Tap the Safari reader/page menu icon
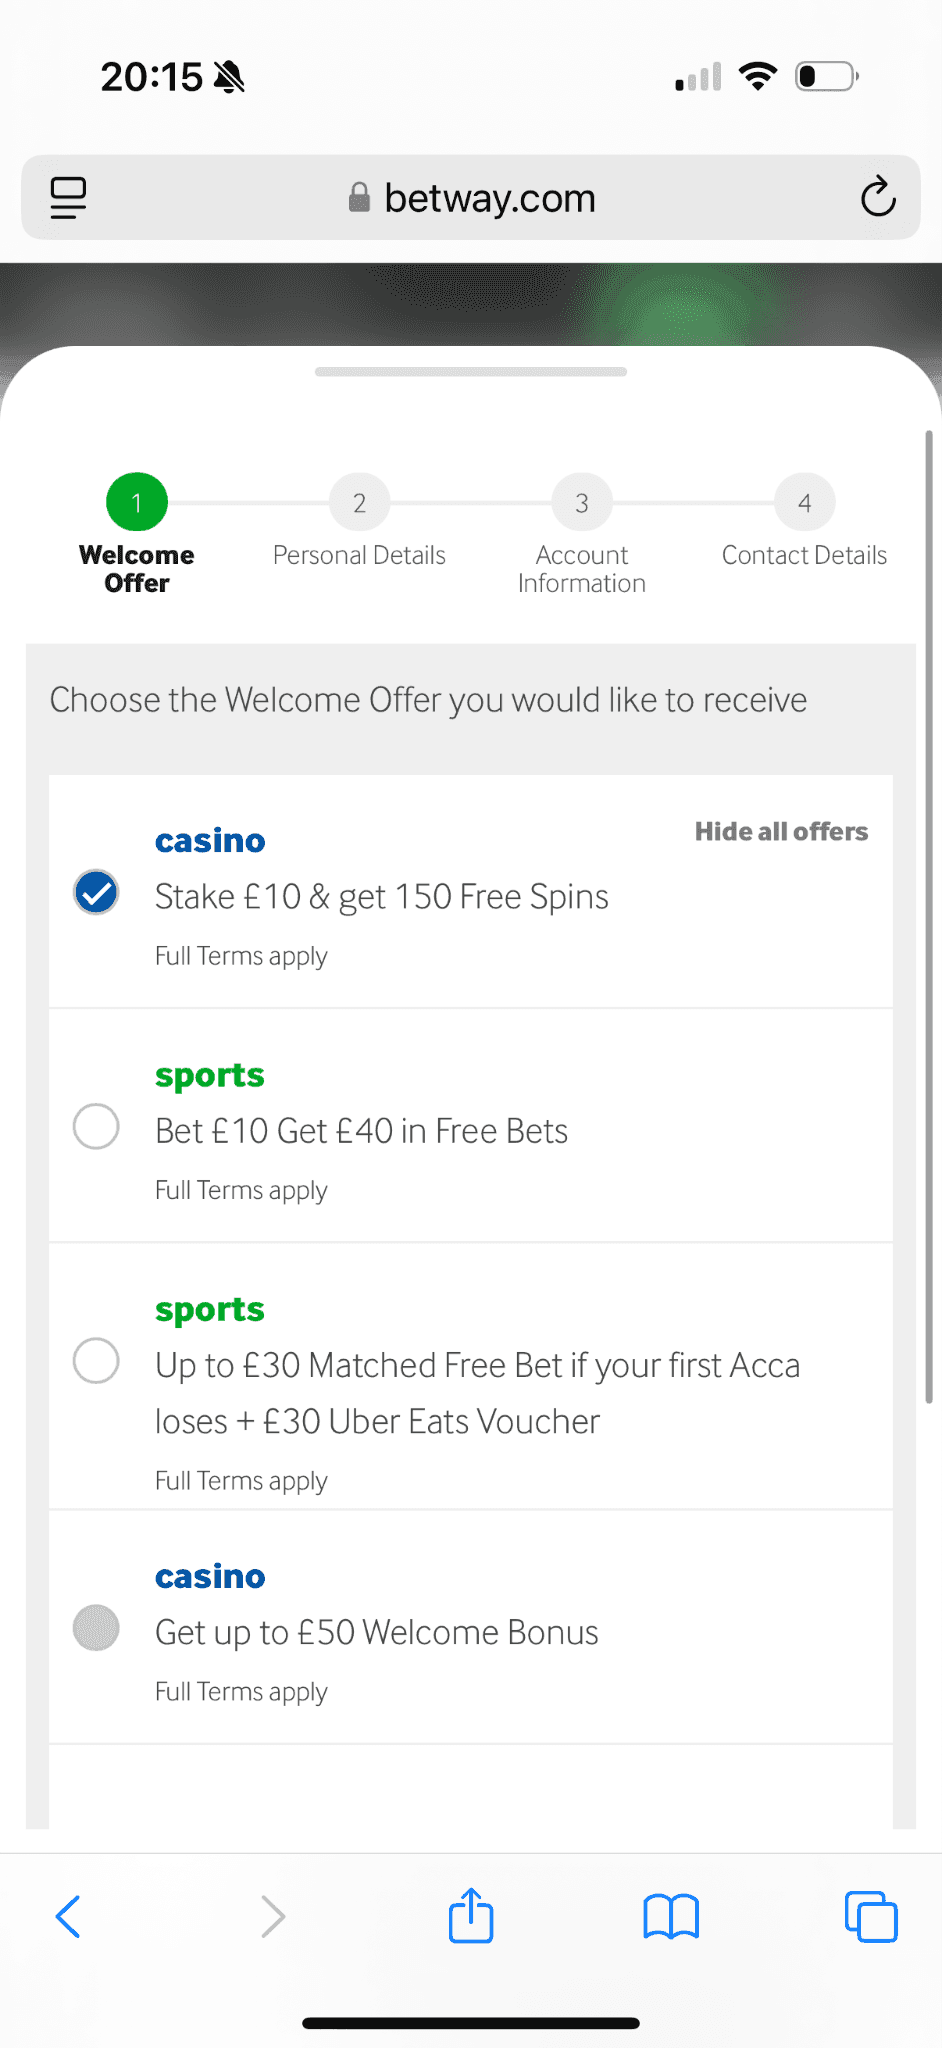 (x=68, y=198)
